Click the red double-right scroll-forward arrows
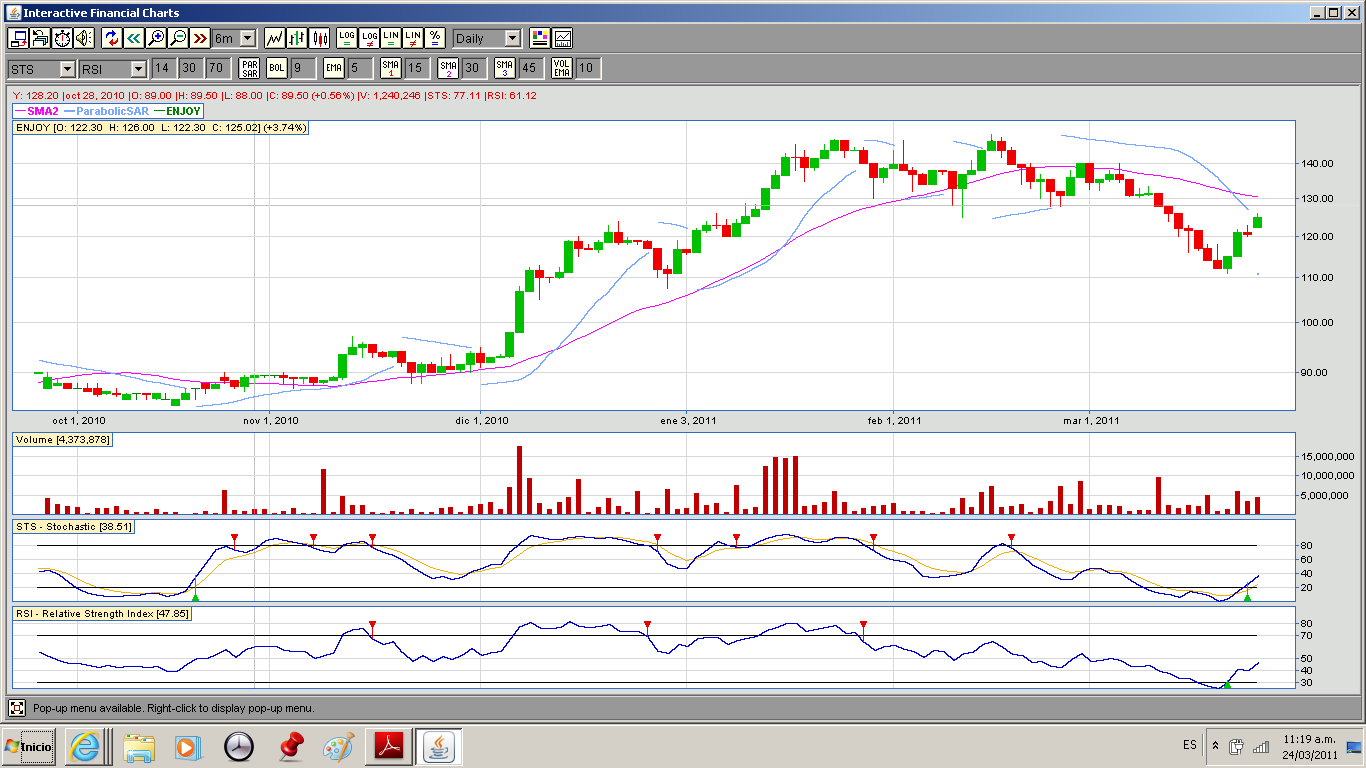 (200, 38)
